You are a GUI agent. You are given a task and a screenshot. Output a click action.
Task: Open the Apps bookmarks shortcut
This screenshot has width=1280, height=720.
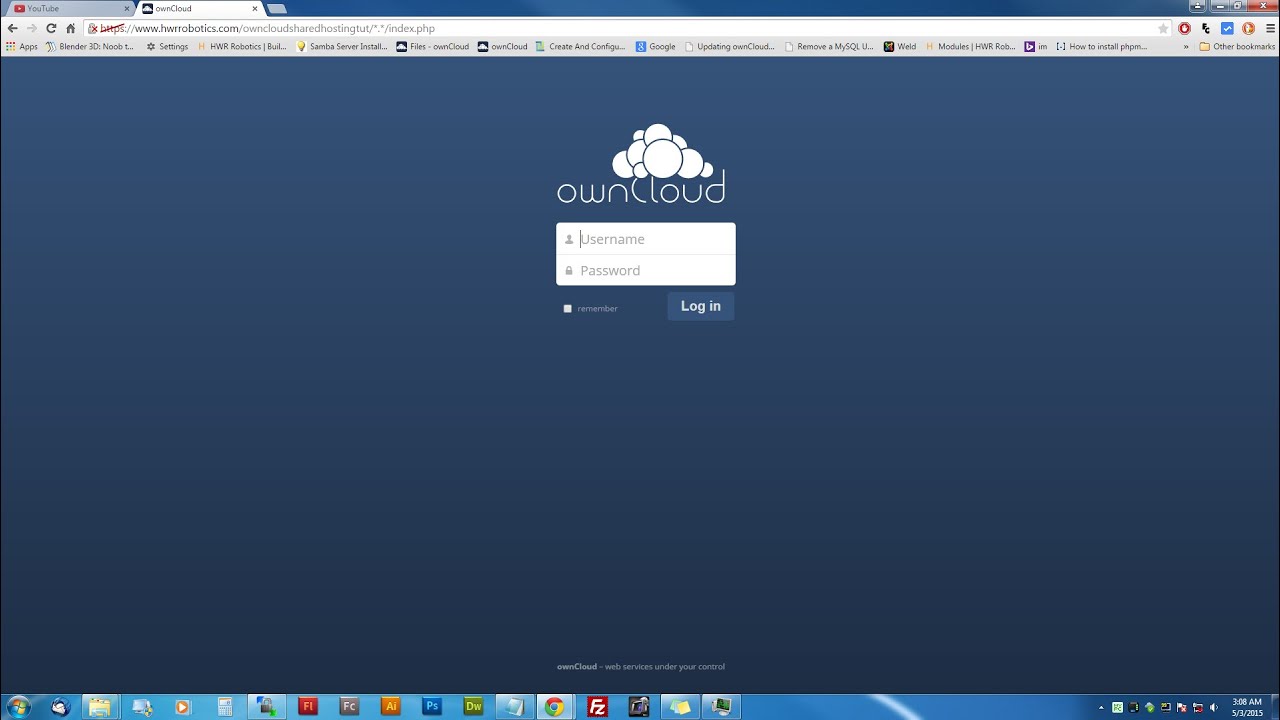pos(22,46)
